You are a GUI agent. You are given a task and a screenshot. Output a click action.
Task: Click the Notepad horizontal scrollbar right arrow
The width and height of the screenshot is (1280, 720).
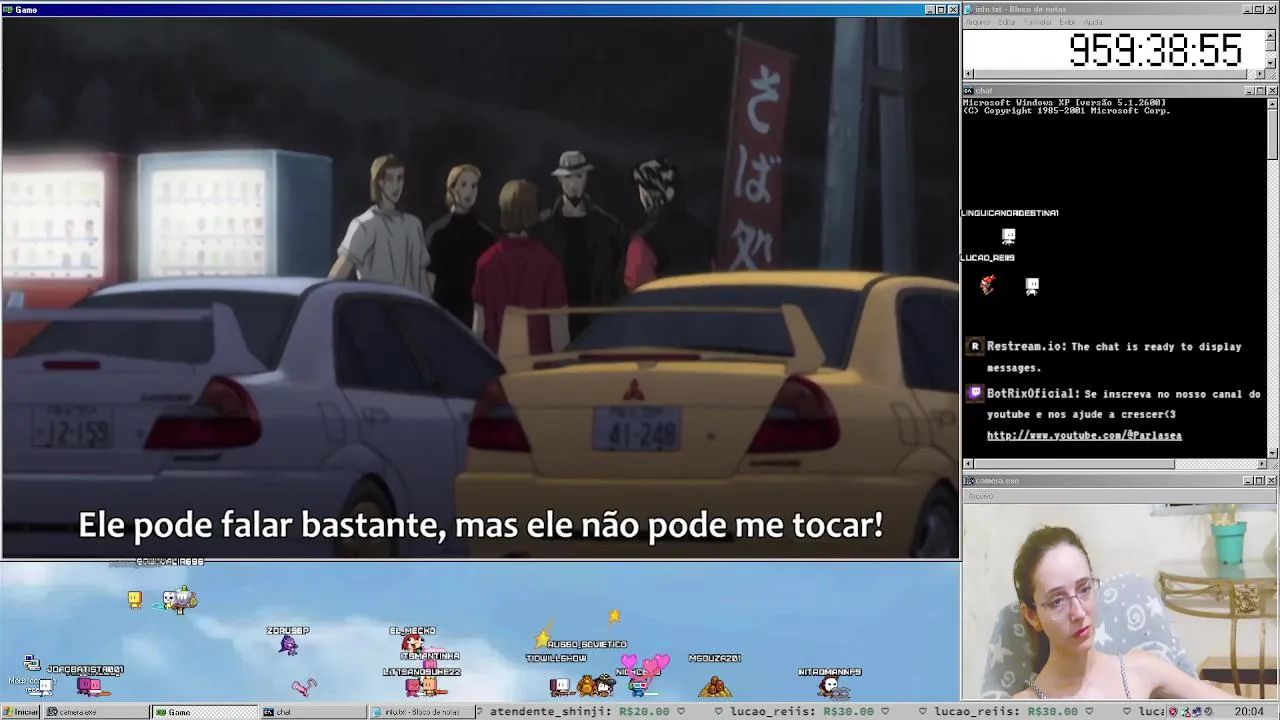1261,74
